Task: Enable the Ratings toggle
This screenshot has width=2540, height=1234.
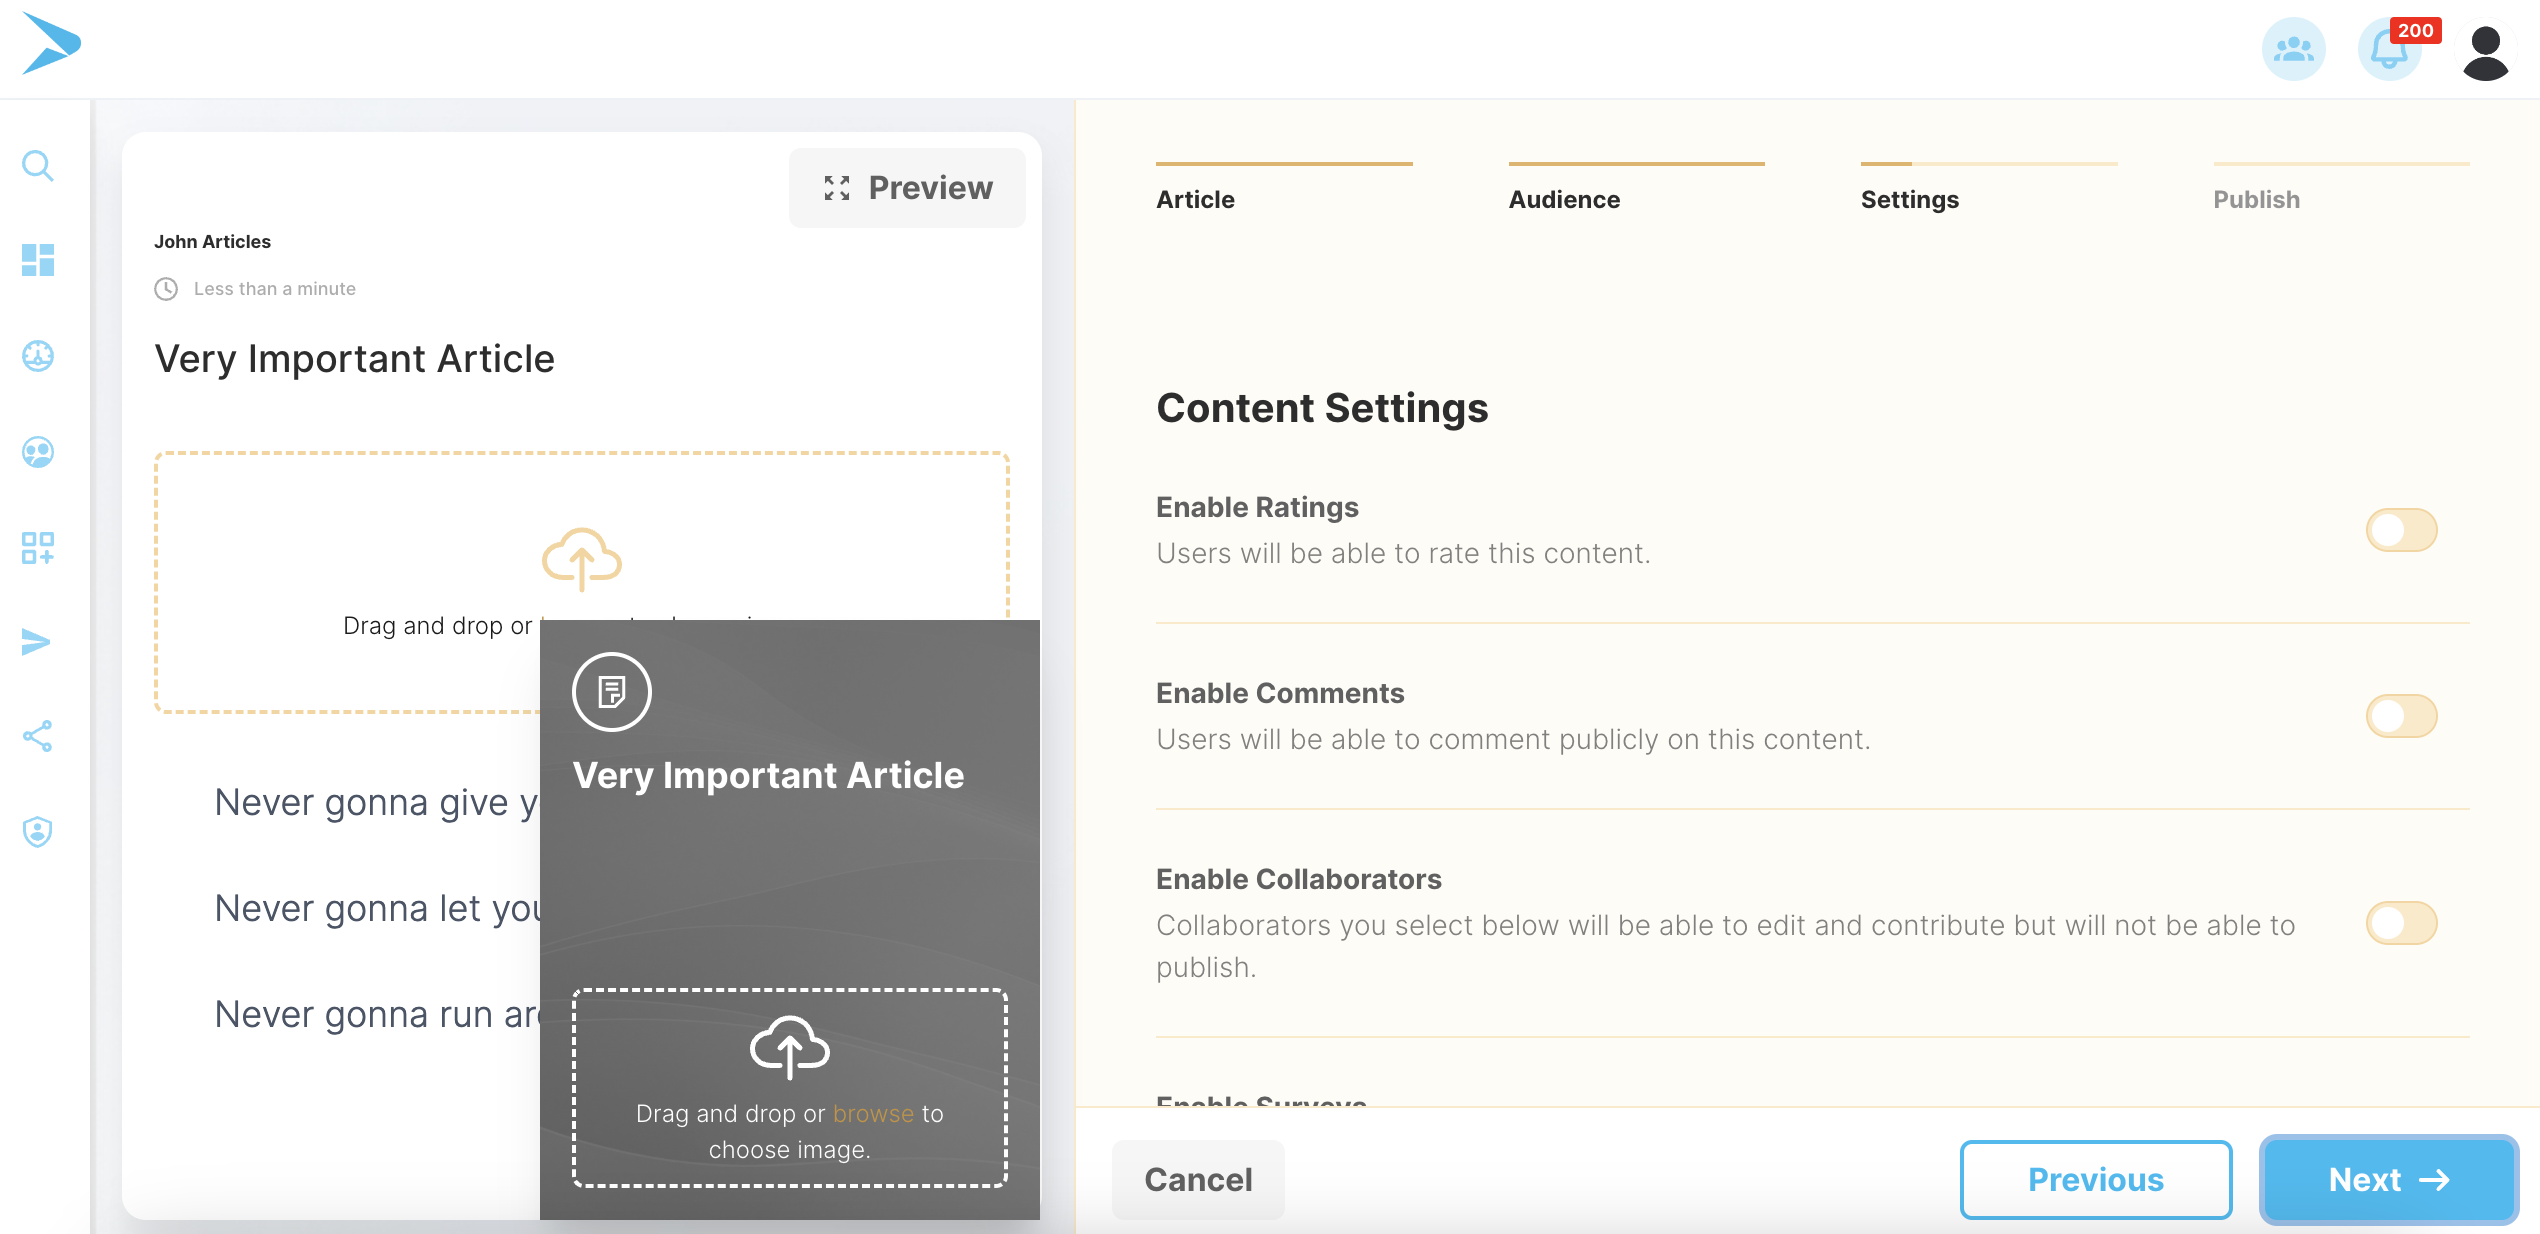Action: (x=2401, y=530)
